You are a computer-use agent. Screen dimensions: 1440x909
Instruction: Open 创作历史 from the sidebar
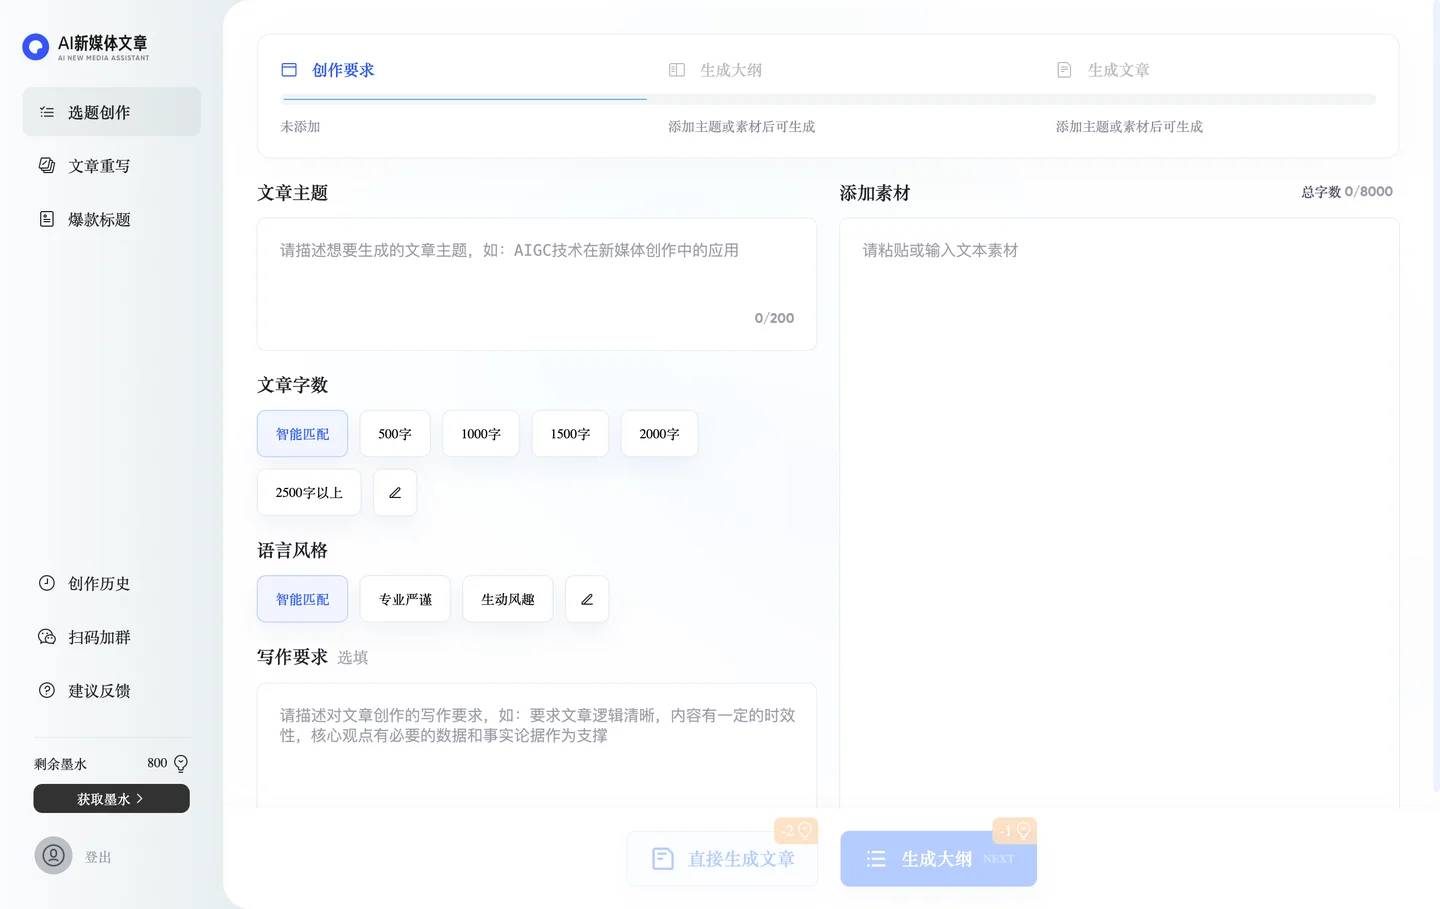point(98,584)
